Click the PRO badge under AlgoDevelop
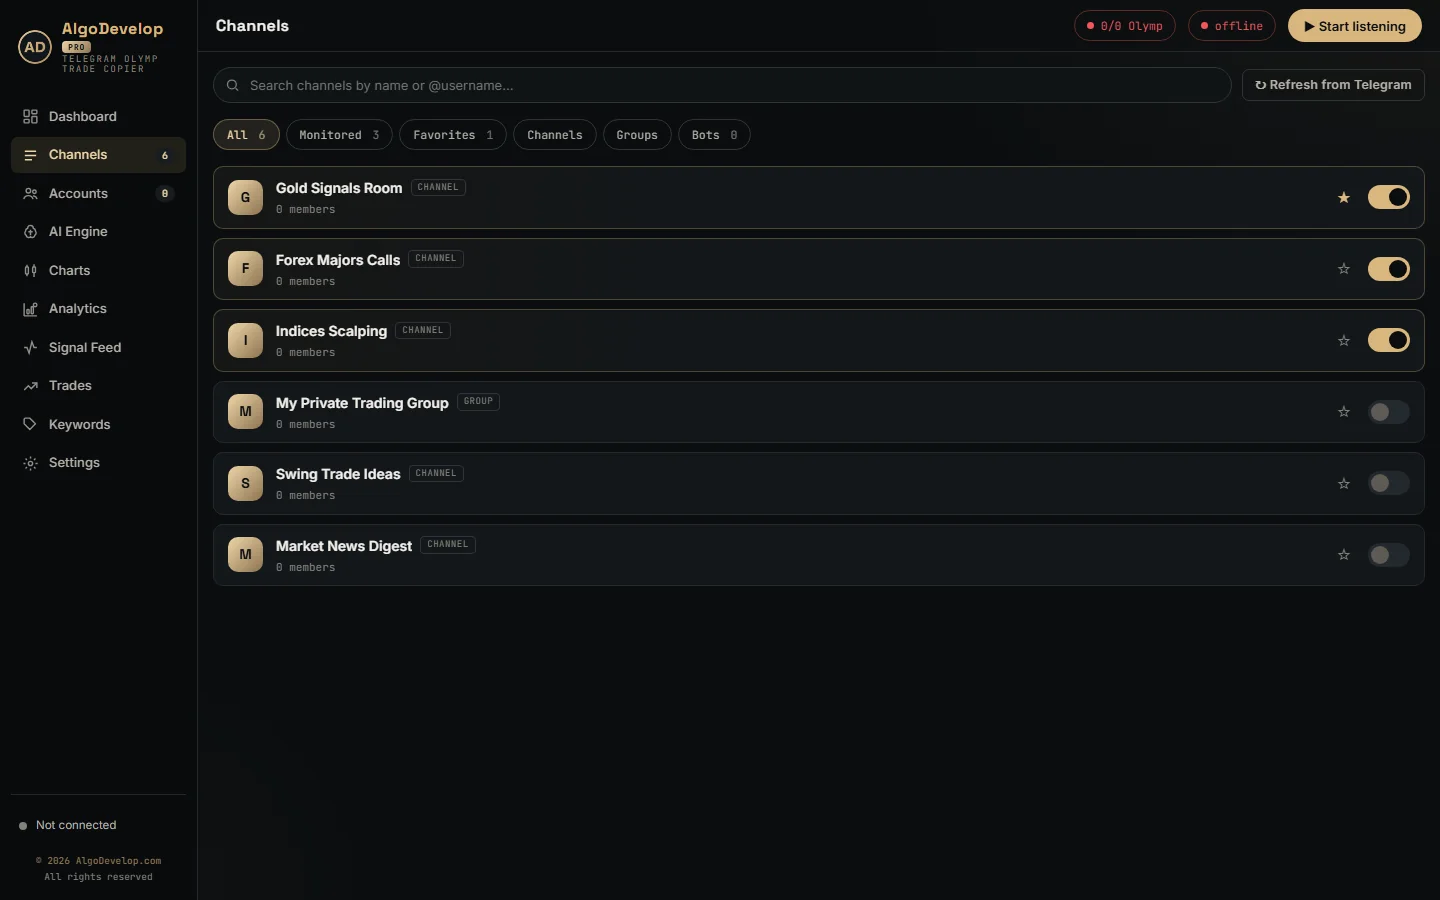1440x900 pixels. (77, 47)
